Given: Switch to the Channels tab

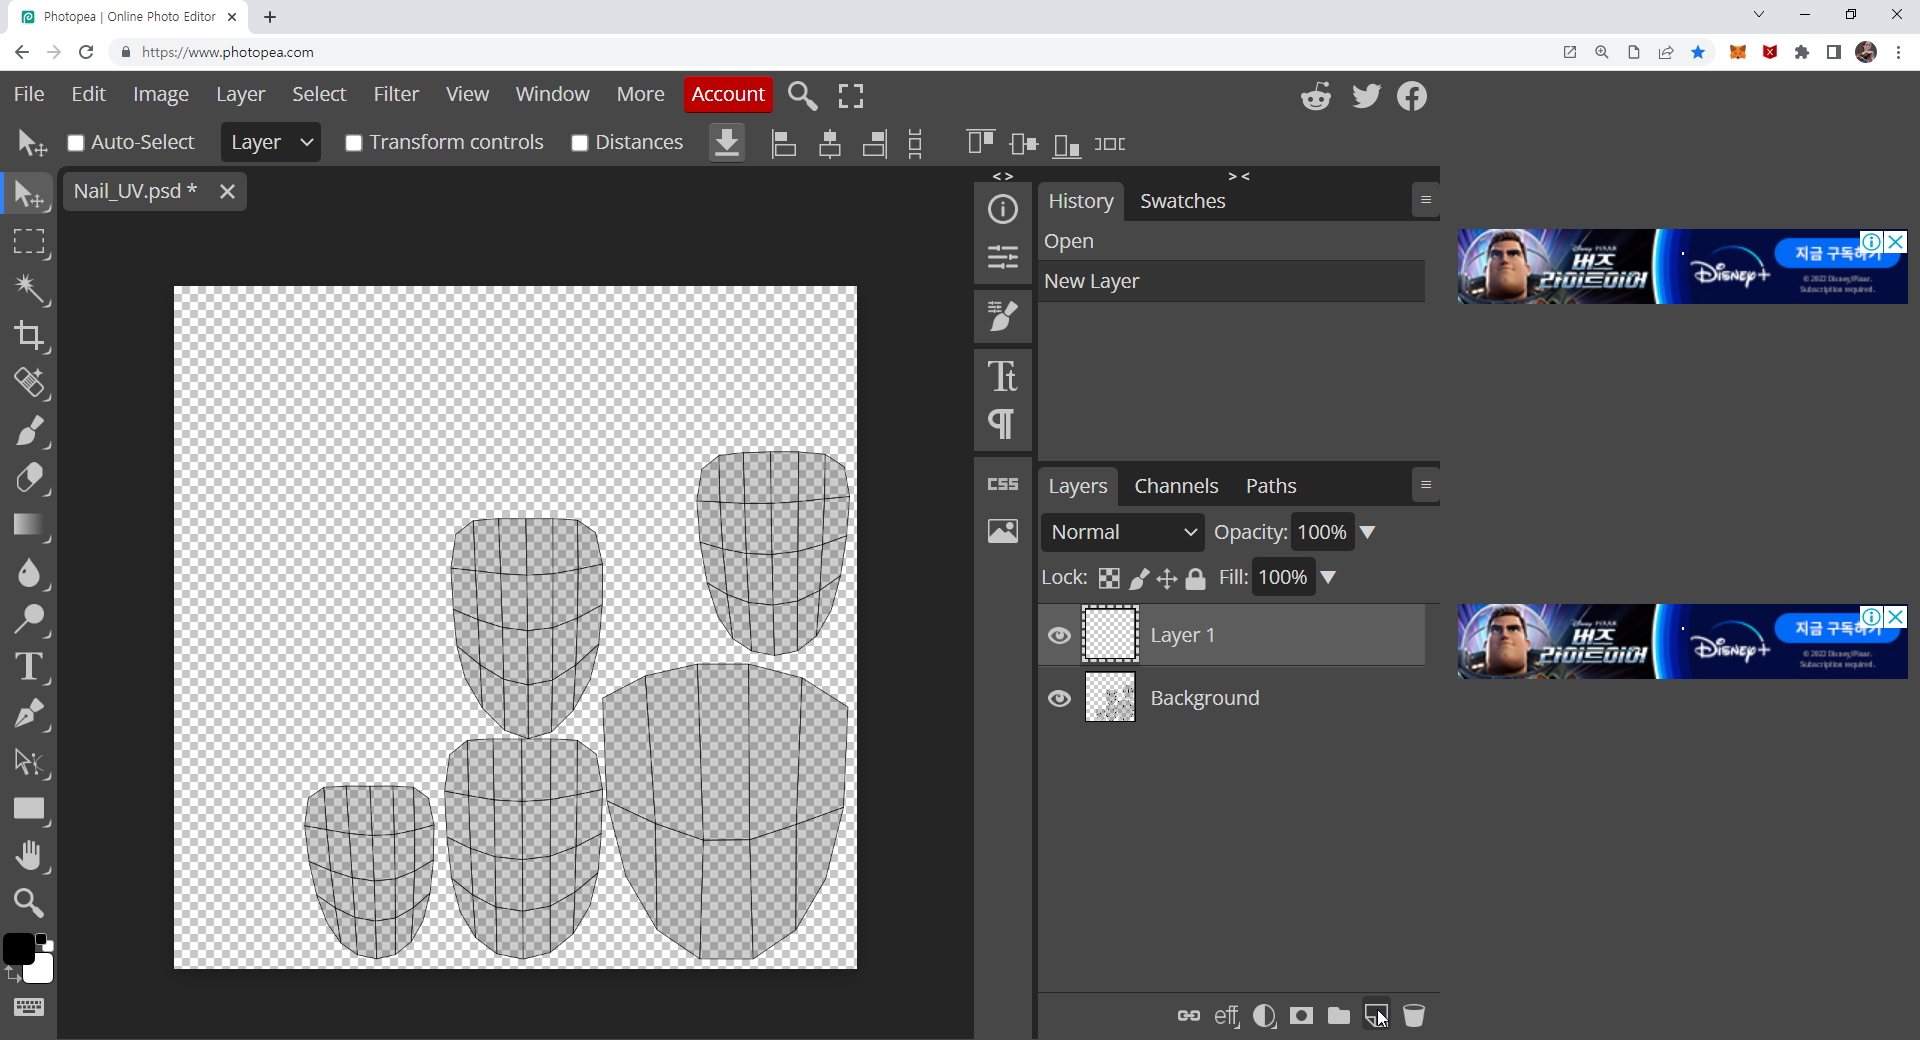Looking at the screenshot, I should pyautogui.click(x=1176, y=486).
